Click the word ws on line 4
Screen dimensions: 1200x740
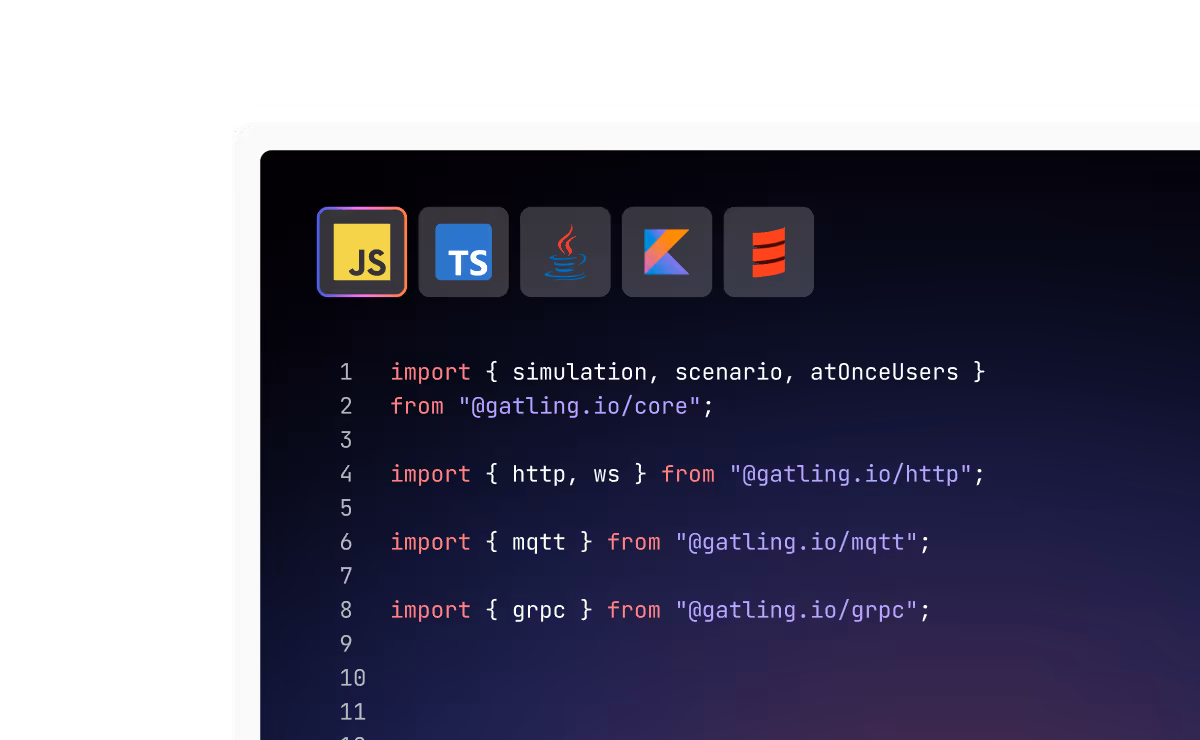coord(607,474)
